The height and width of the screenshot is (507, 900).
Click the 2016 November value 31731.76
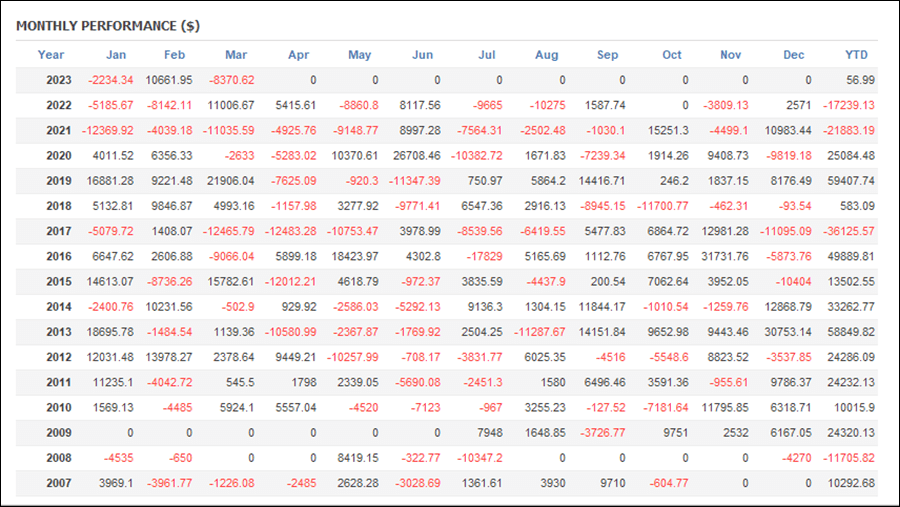725,257
